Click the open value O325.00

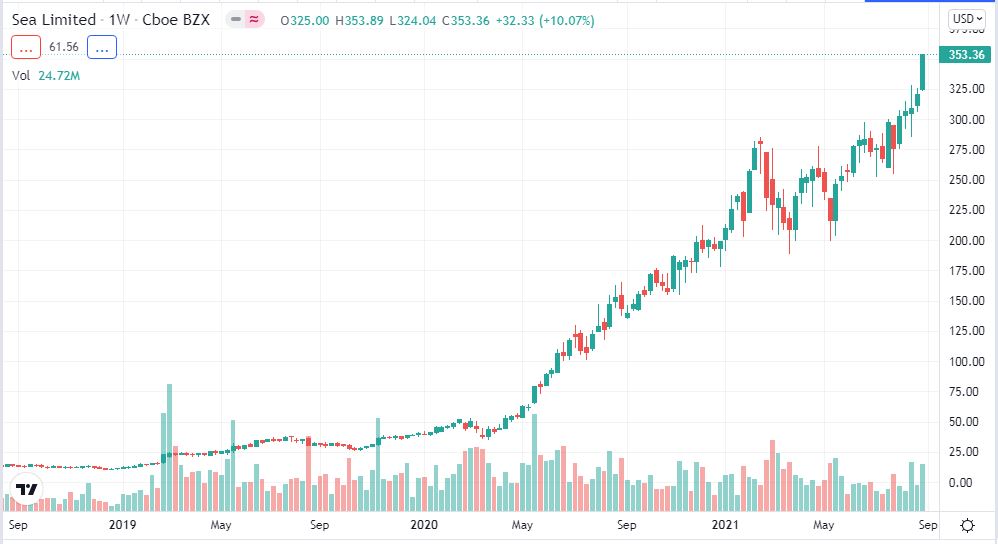(305, 20)
